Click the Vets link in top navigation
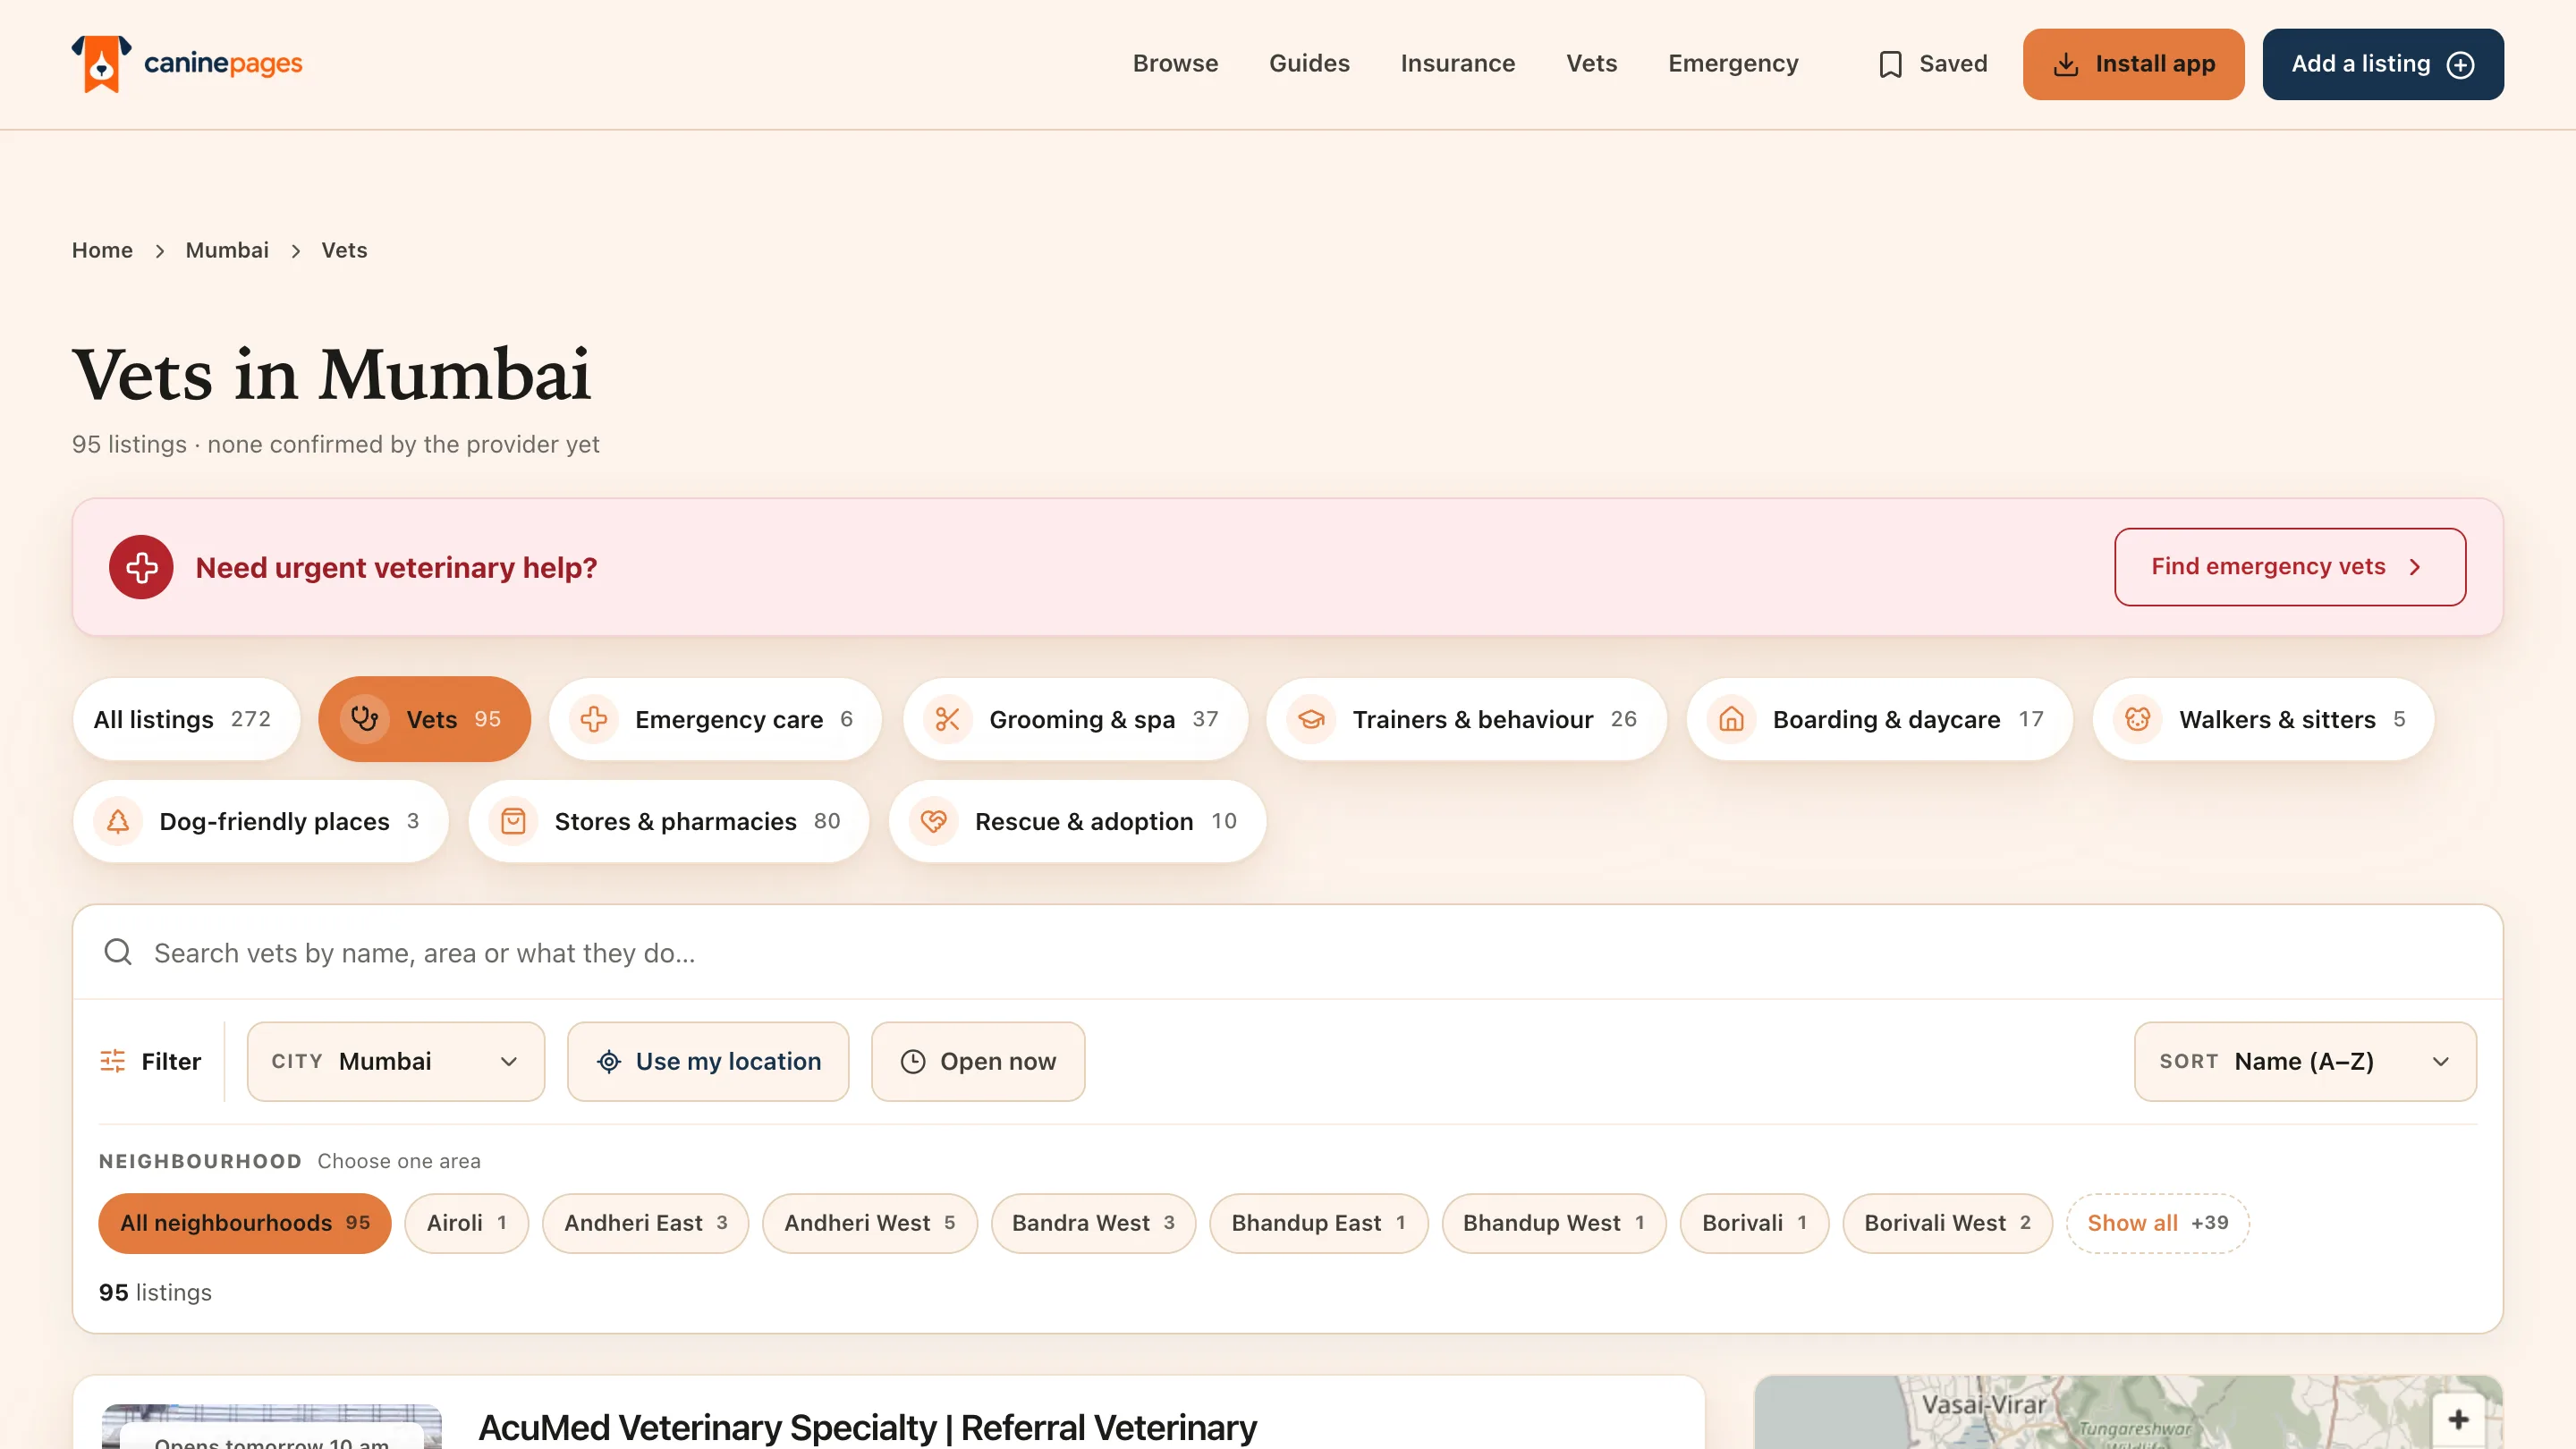 (x=1591, y=64)
